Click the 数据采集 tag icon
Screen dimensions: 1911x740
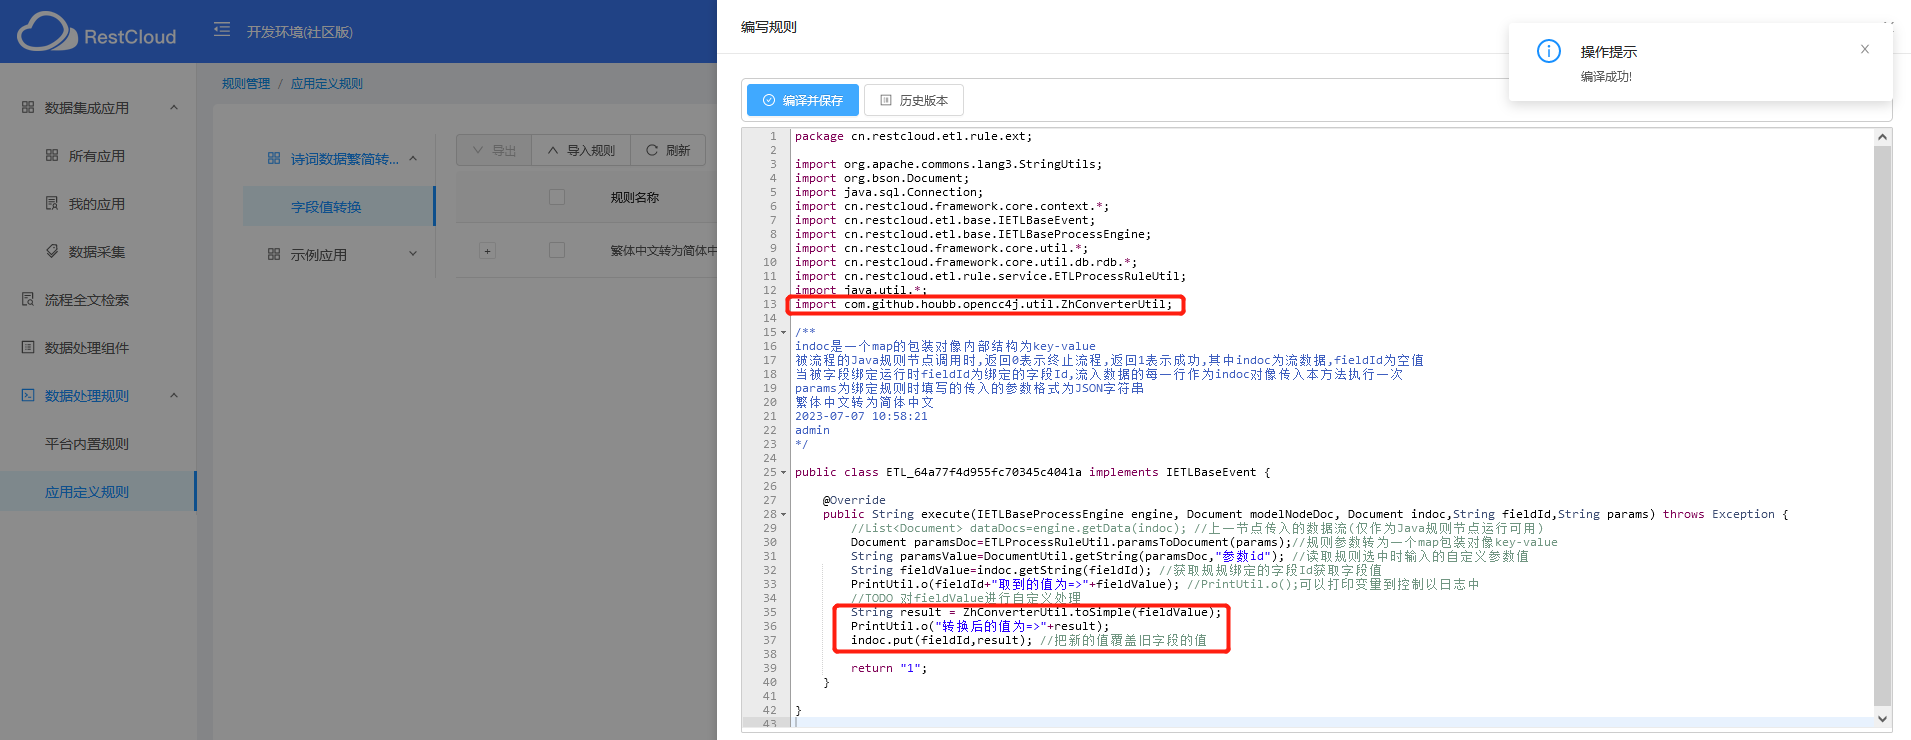(x=52, y=251)
